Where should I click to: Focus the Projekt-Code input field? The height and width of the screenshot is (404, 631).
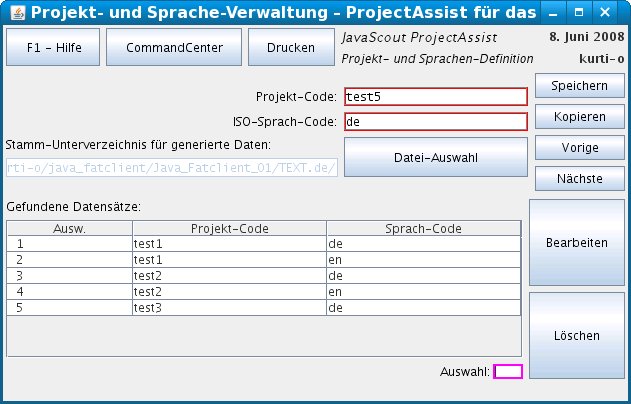point(435,97)
